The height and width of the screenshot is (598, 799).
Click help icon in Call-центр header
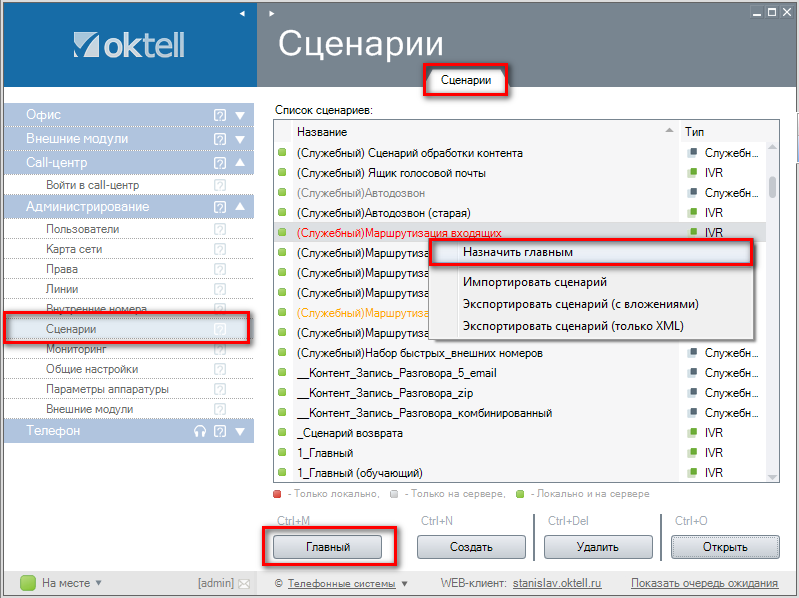(220, 163)
